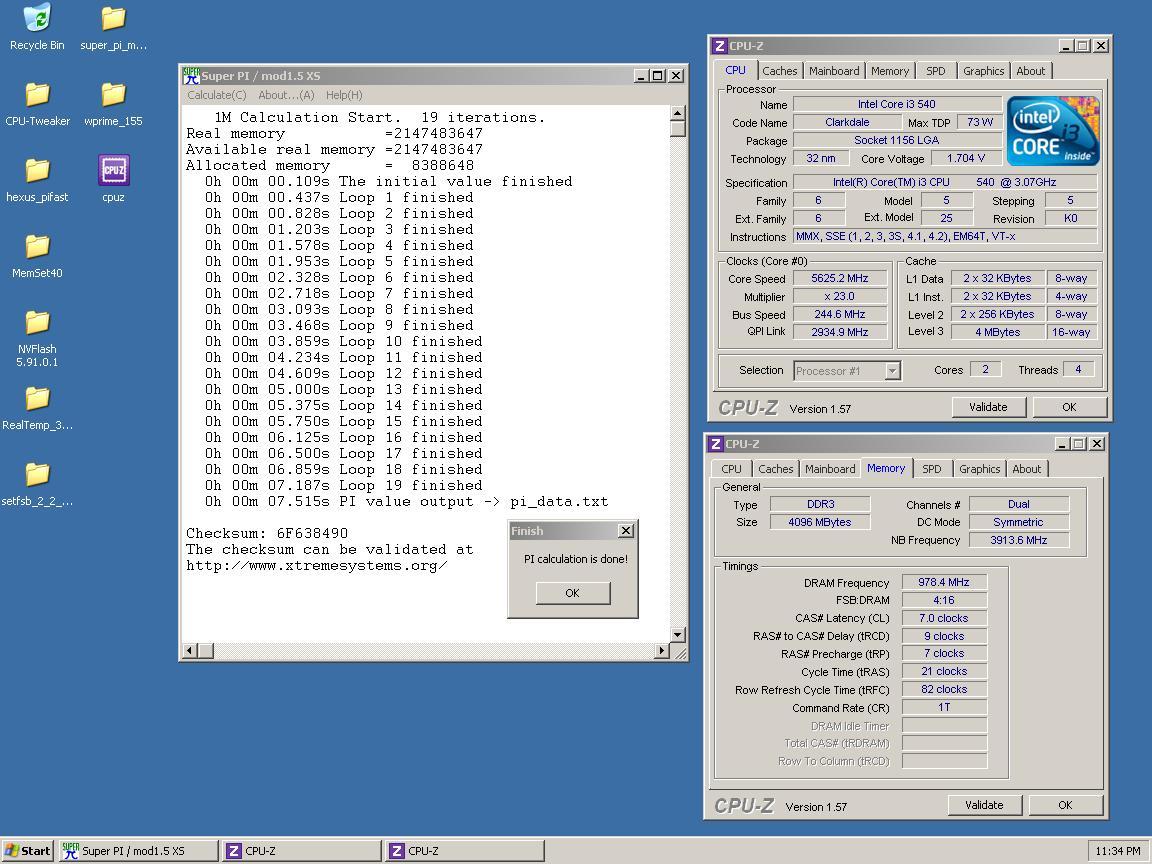Open the super_pi_m... folder icon
This screenshot has width=1152, height=864.
113,27
